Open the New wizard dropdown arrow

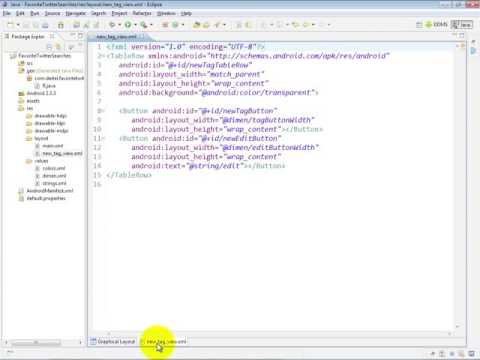[x=18, y=25]
